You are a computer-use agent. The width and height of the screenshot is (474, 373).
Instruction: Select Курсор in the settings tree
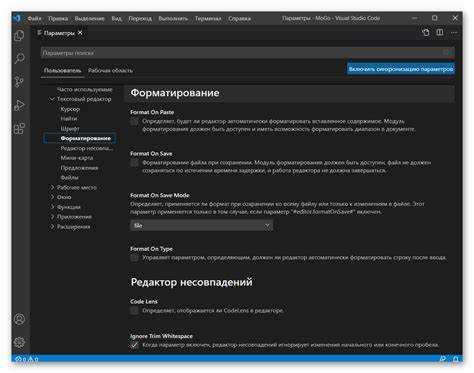pos(70,109)
